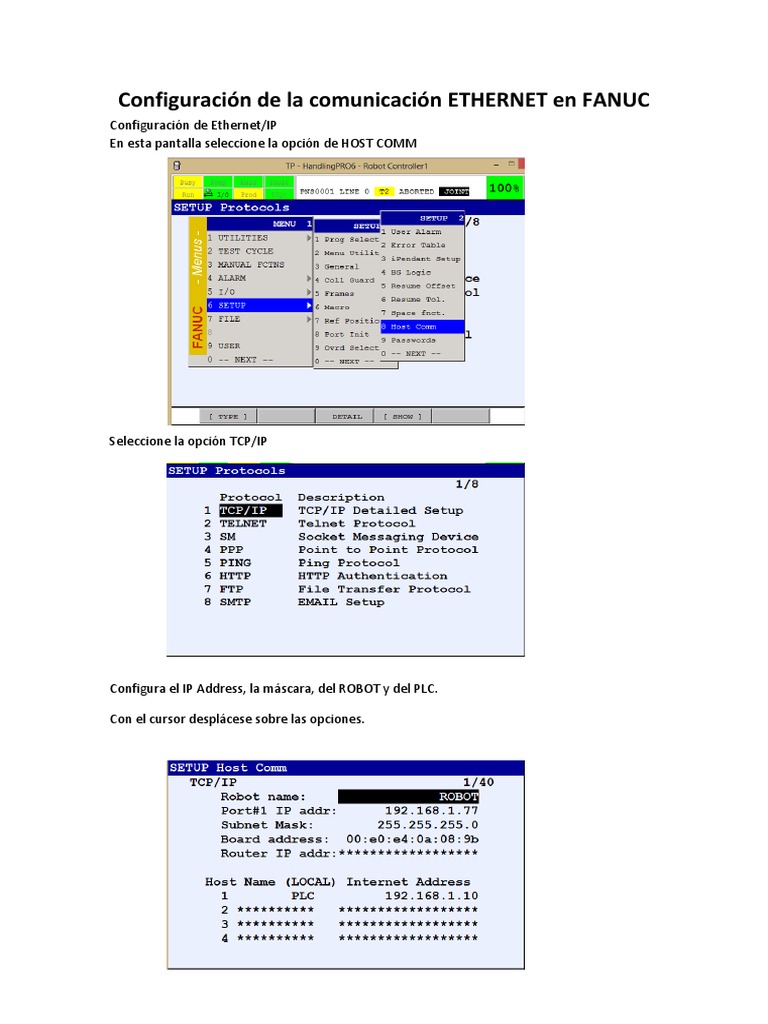Click Port#1 IP addr value 192.168.1.77
Viewport: 768px width, 1024px height.
[431, 810]
